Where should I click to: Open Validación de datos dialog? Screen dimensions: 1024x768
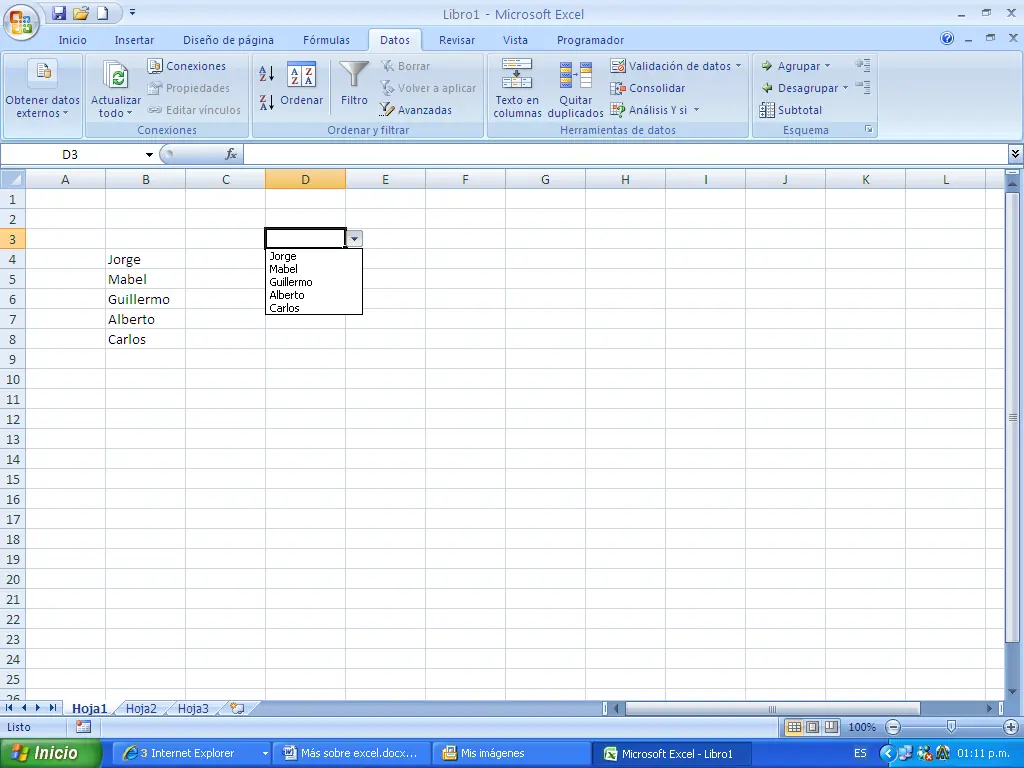(671, 66)
